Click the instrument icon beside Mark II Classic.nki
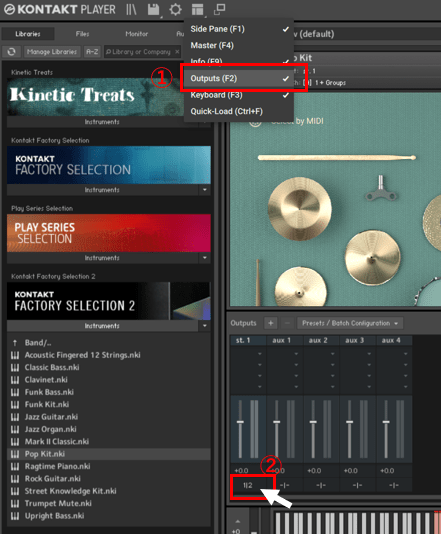This screenshot has width=441, height=534. (x=15, y=442)
